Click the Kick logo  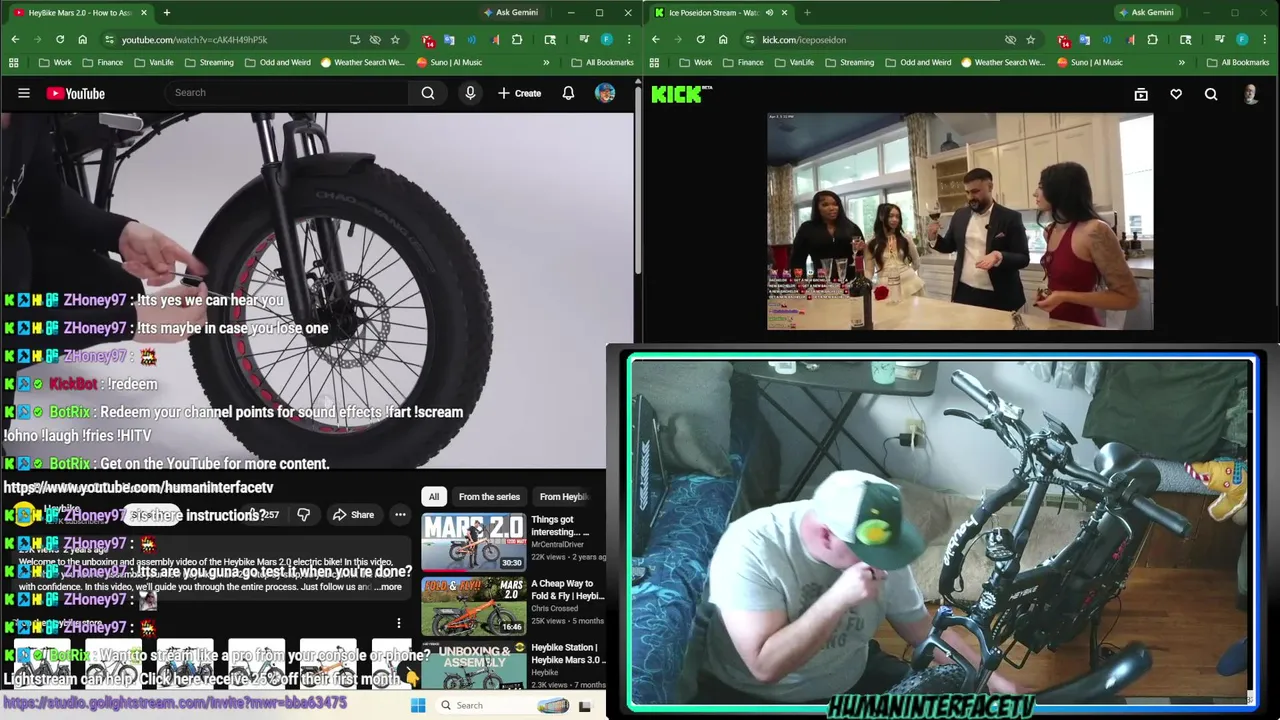tap(681, 94)
